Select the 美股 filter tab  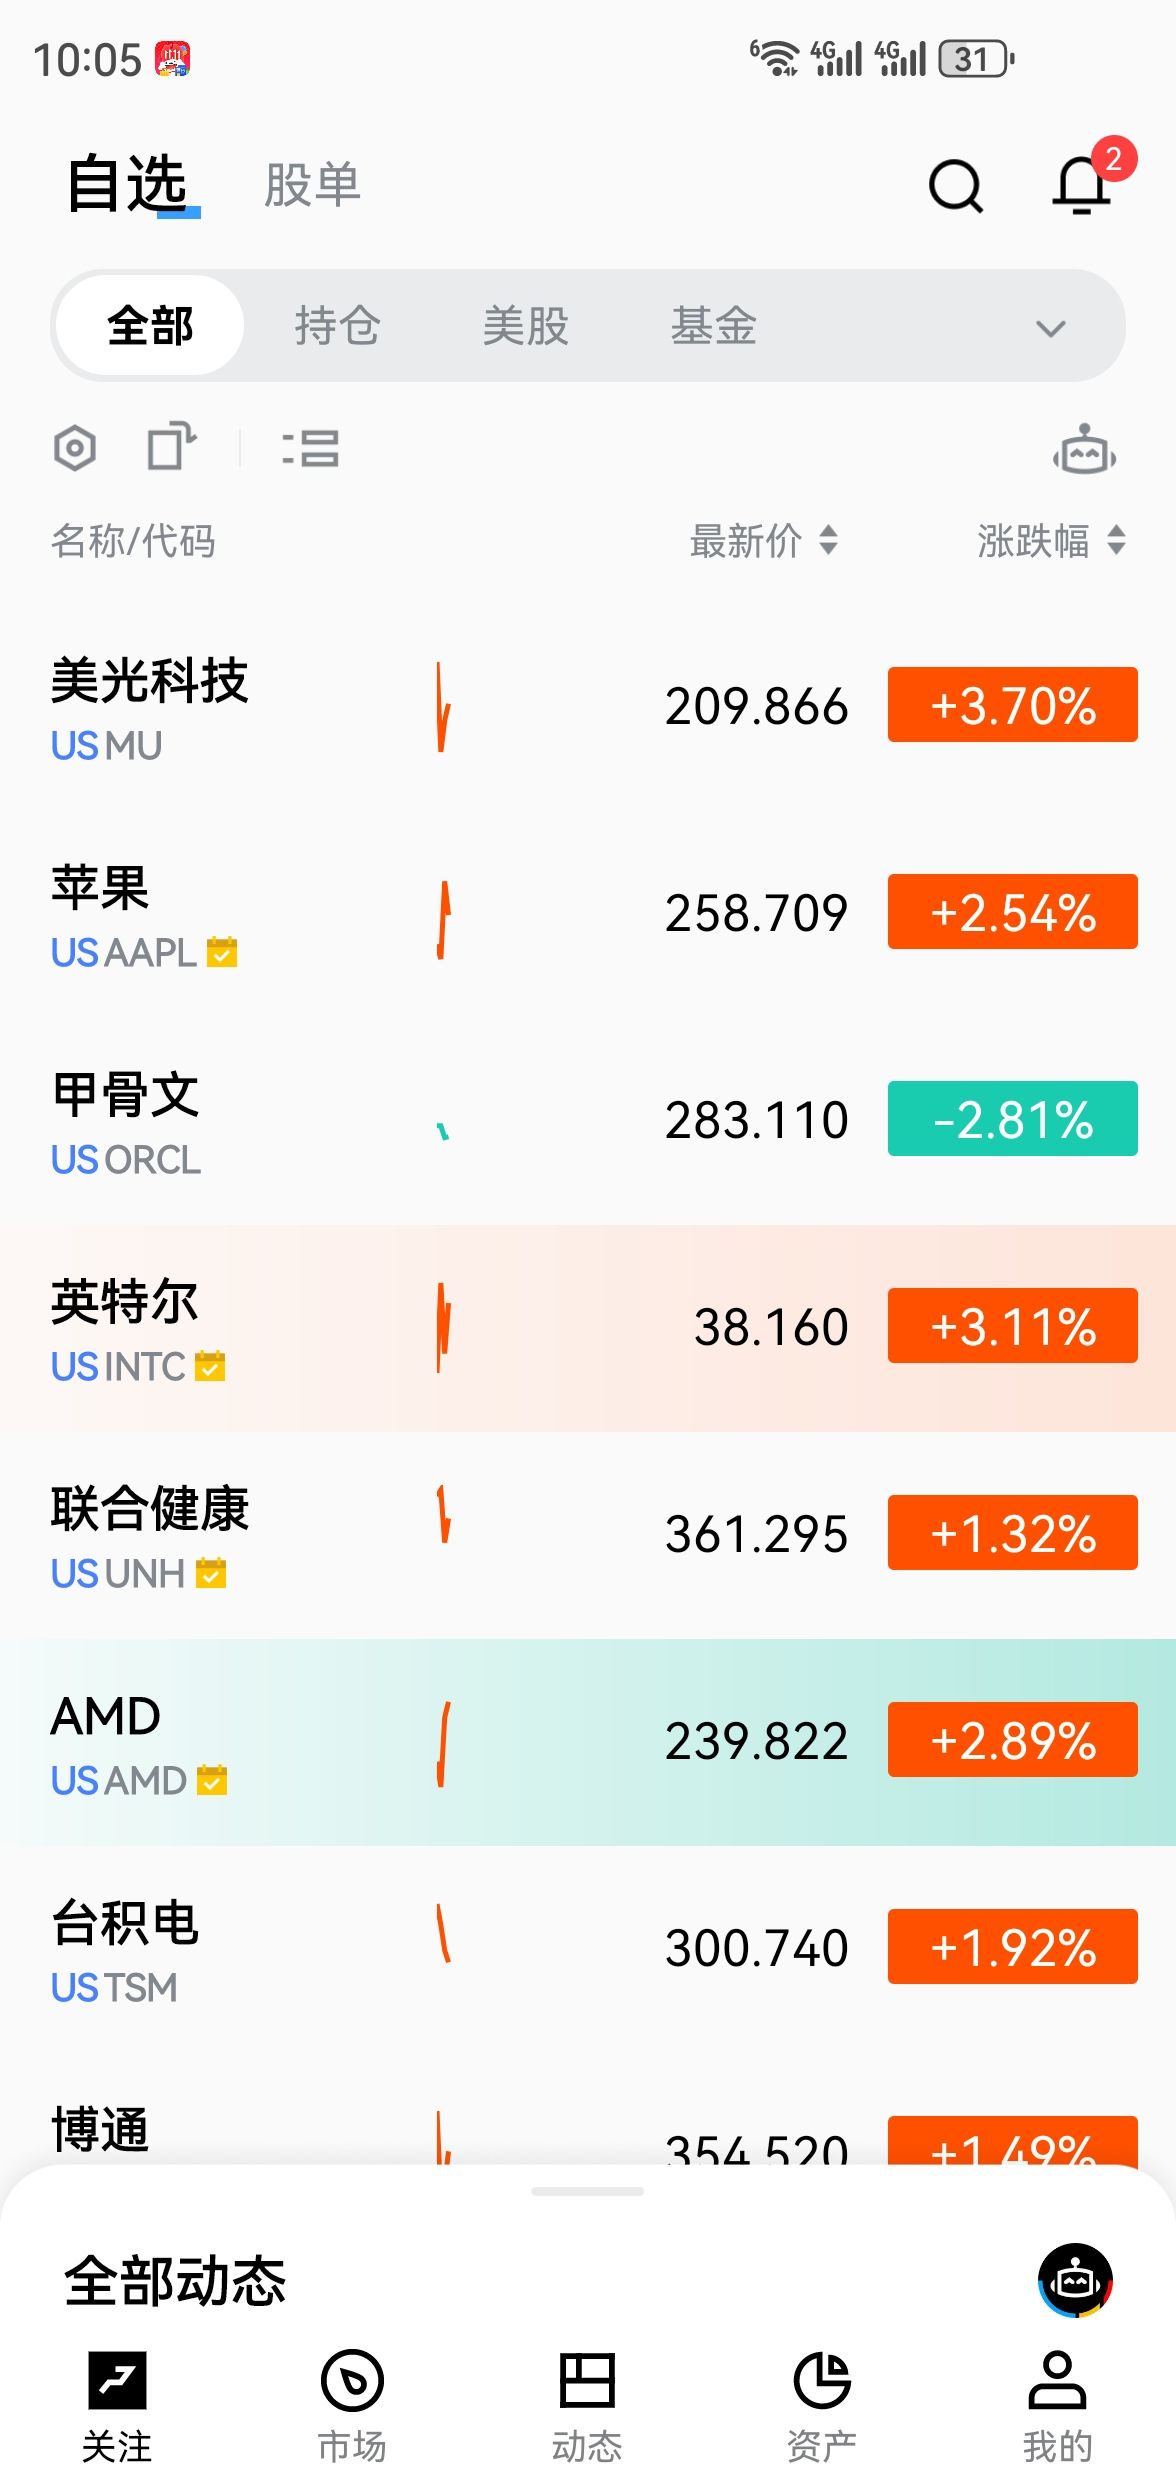pos(526,326)
